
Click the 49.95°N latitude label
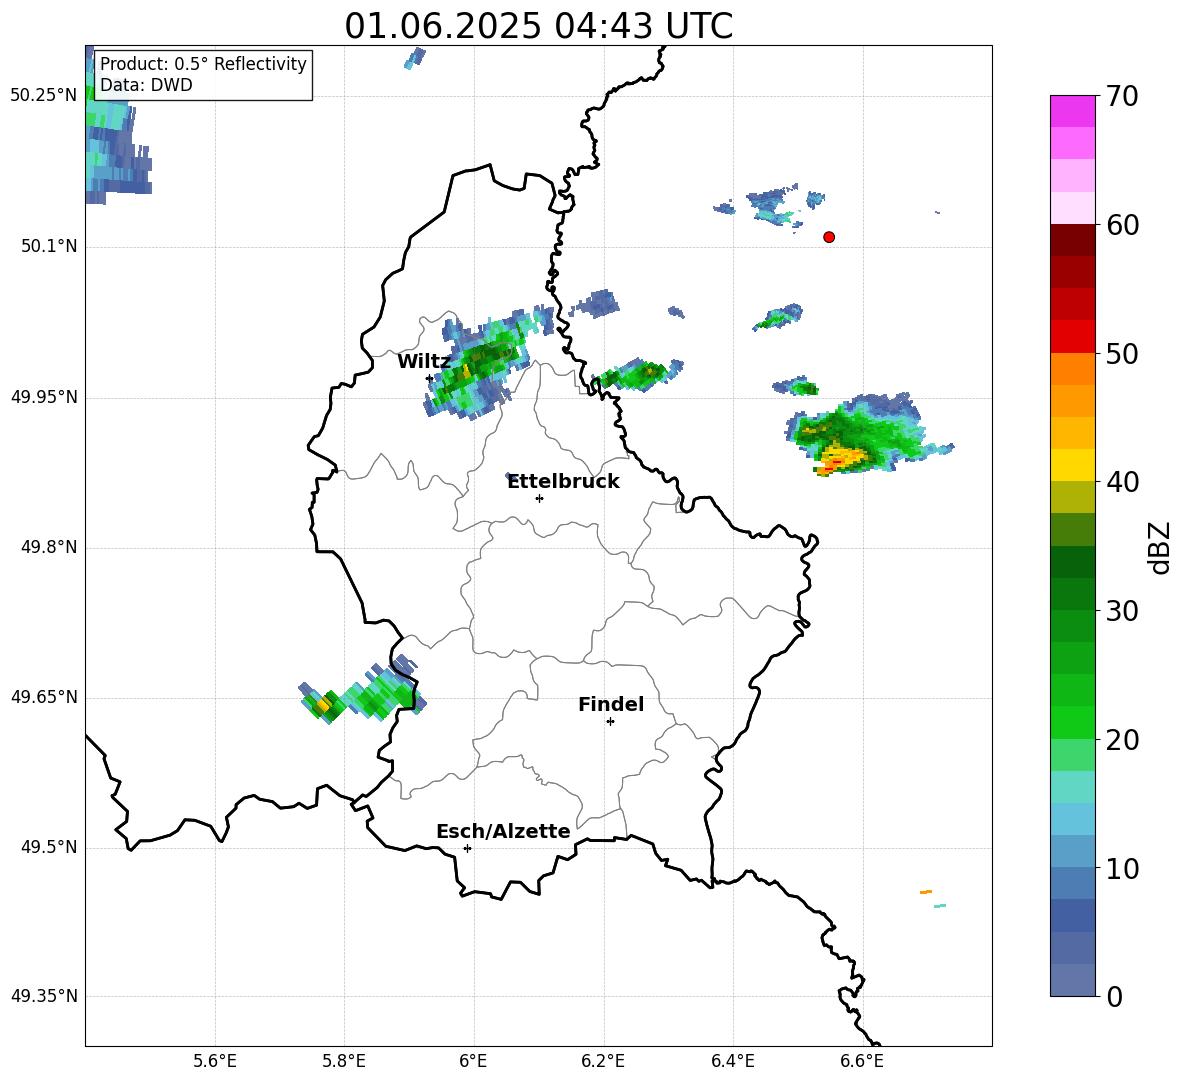(x=44, y=397)
